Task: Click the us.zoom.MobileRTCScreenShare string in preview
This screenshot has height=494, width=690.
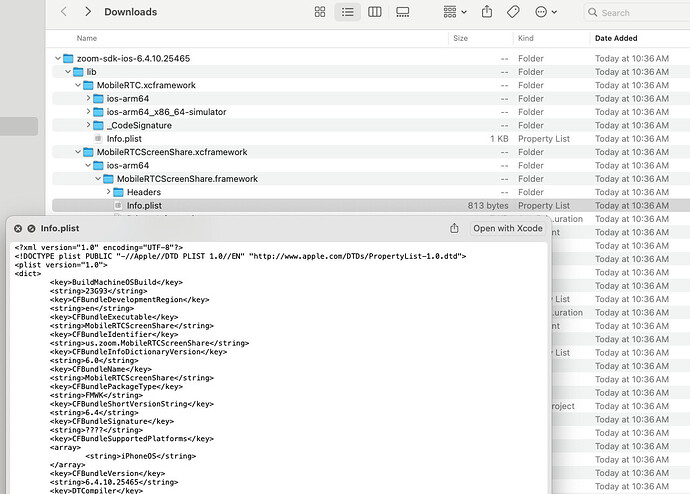Action: point(149,343)
